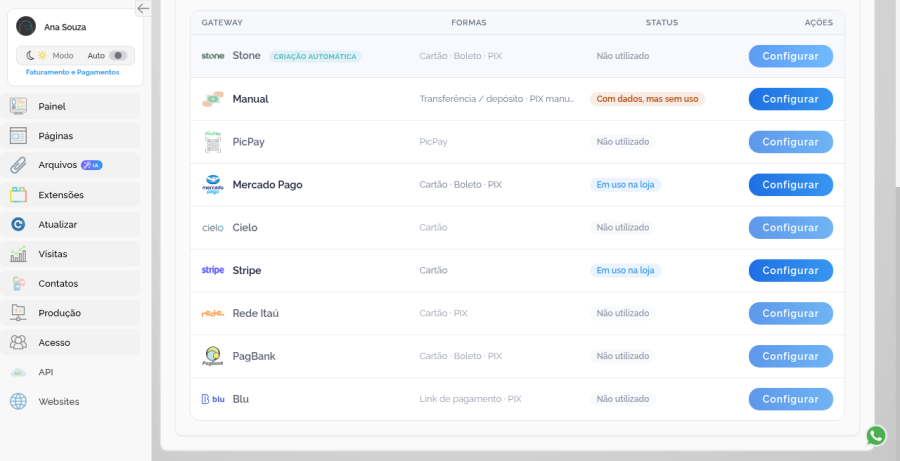900x461 pixels.
Task: Click Mercado Pago 'Em uso na loja' status
Action: coord(625,185)
